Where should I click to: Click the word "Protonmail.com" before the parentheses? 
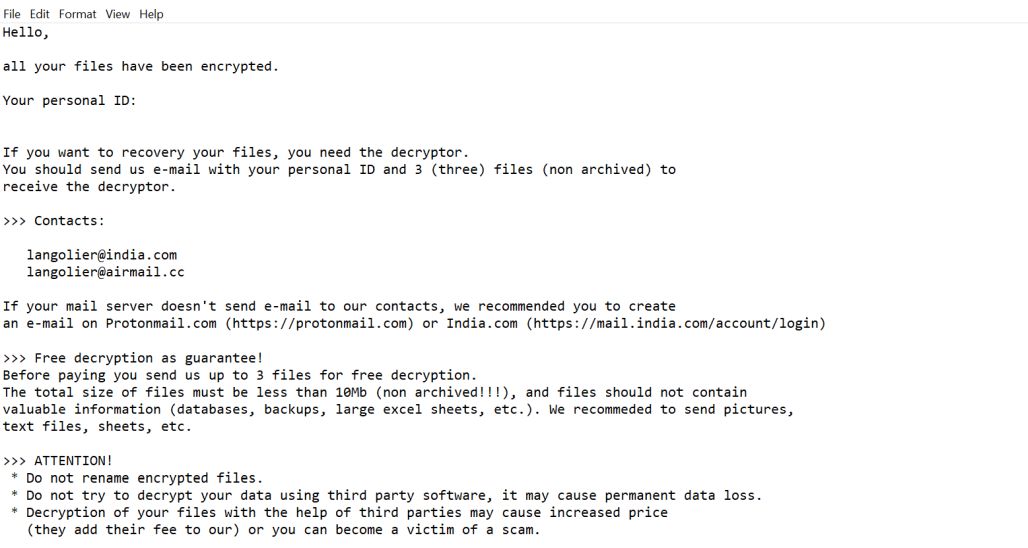click(x=160, y=323)
